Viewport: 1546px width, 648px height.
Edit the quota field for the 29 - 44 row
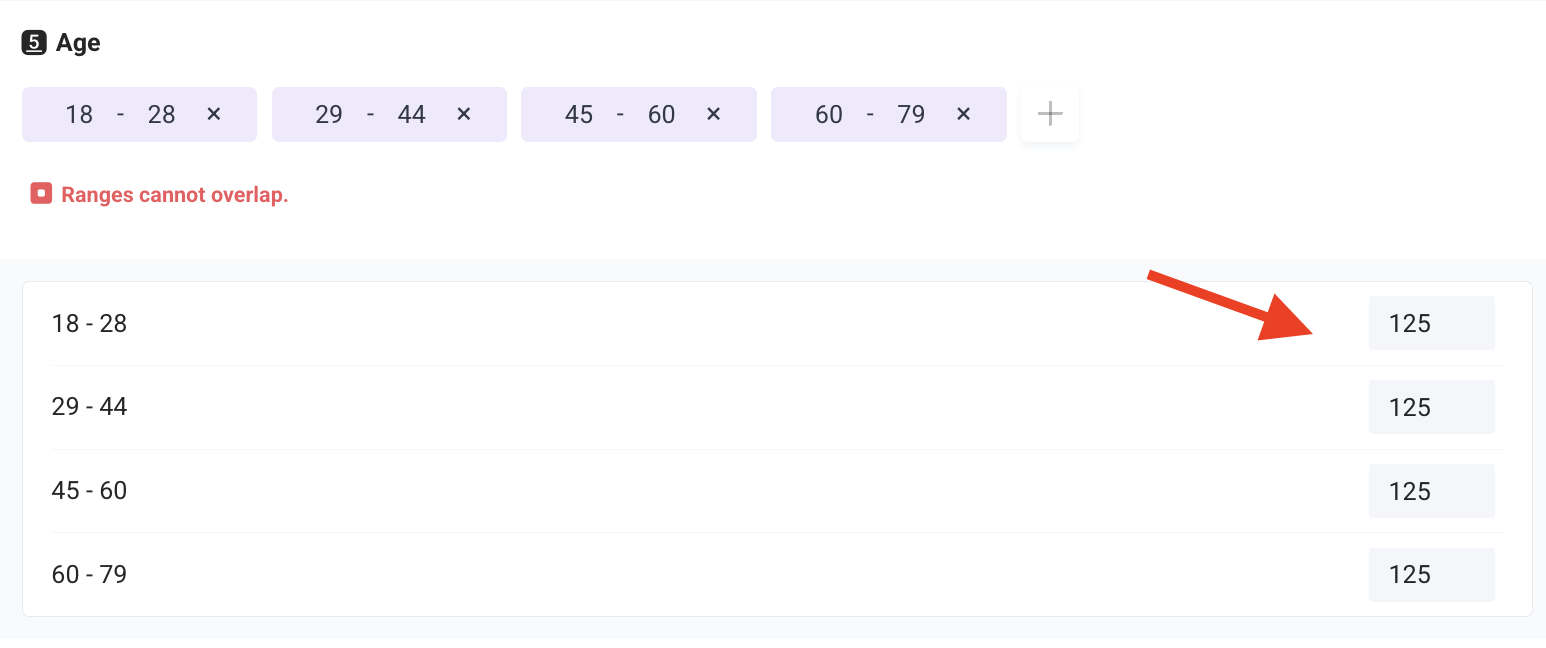(x=1431, y=407)
